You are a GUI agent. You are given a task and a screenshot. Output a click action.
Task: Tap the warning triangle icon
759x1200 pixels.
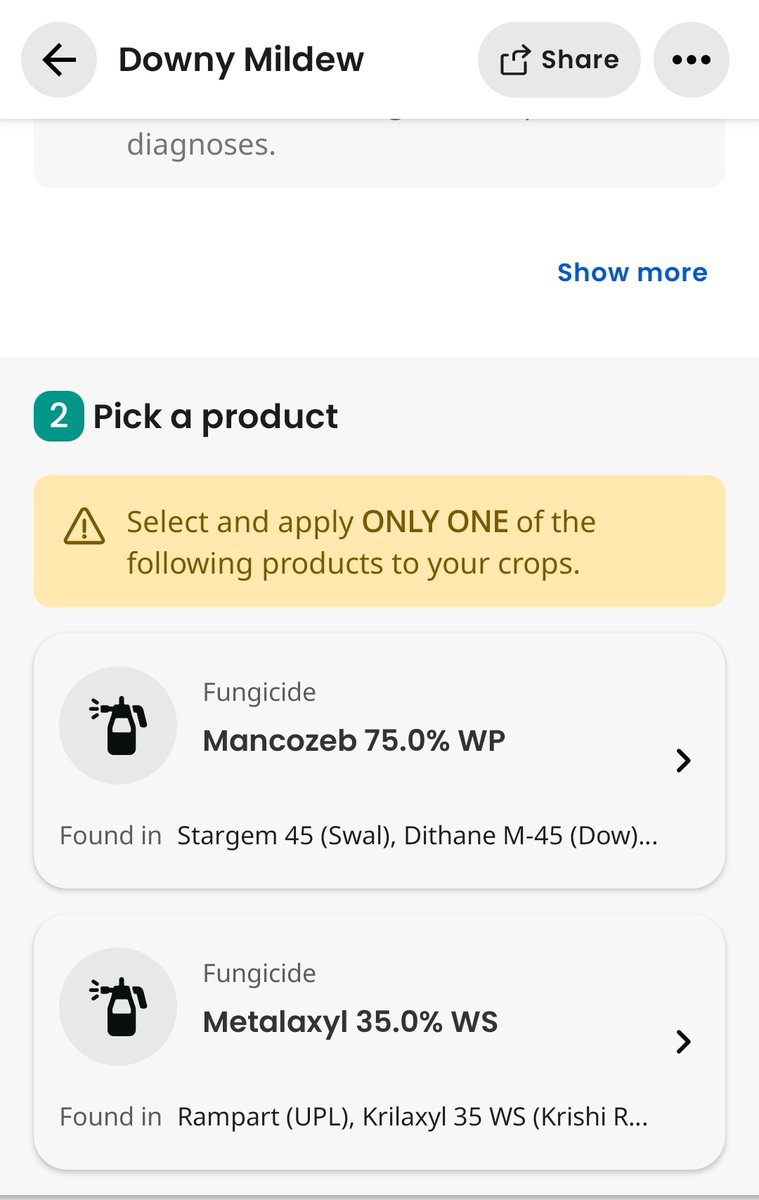84,524
